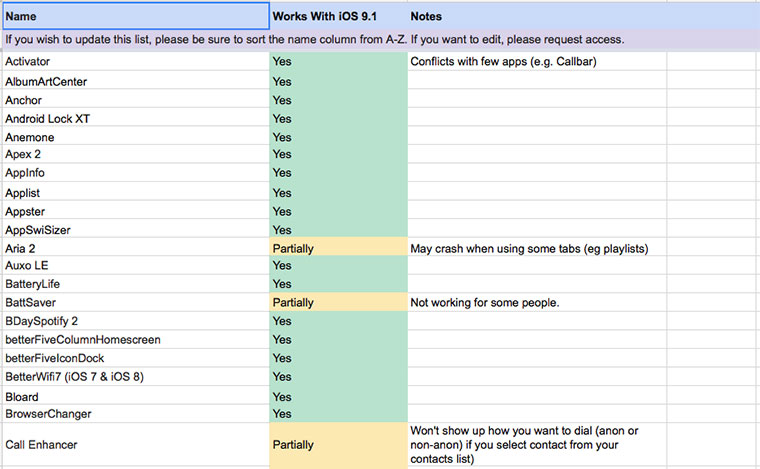Image resolution: width=760 pixels, height=469 pixels.
Task: Select the 'Works With iOS 9.1' header cell
Action: click(x=338, y=16)
